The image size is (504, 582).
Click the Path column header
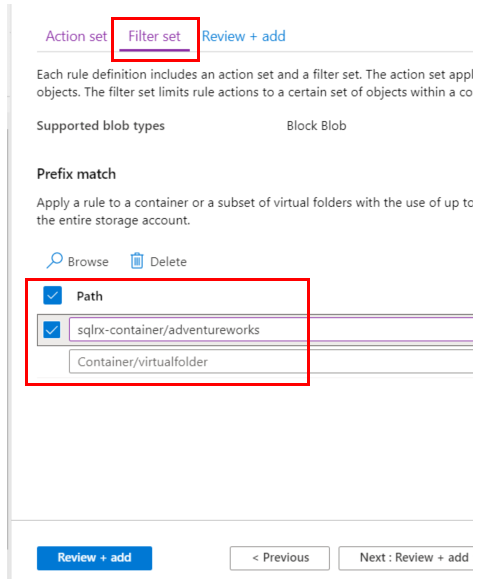click(x=89, y=296)
